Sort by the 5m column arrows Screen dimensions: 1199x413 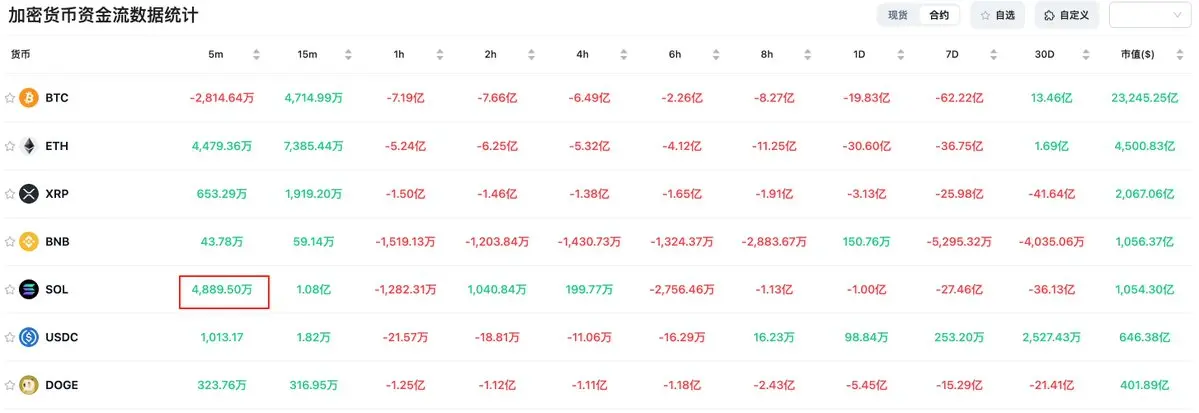coord(256,54)
